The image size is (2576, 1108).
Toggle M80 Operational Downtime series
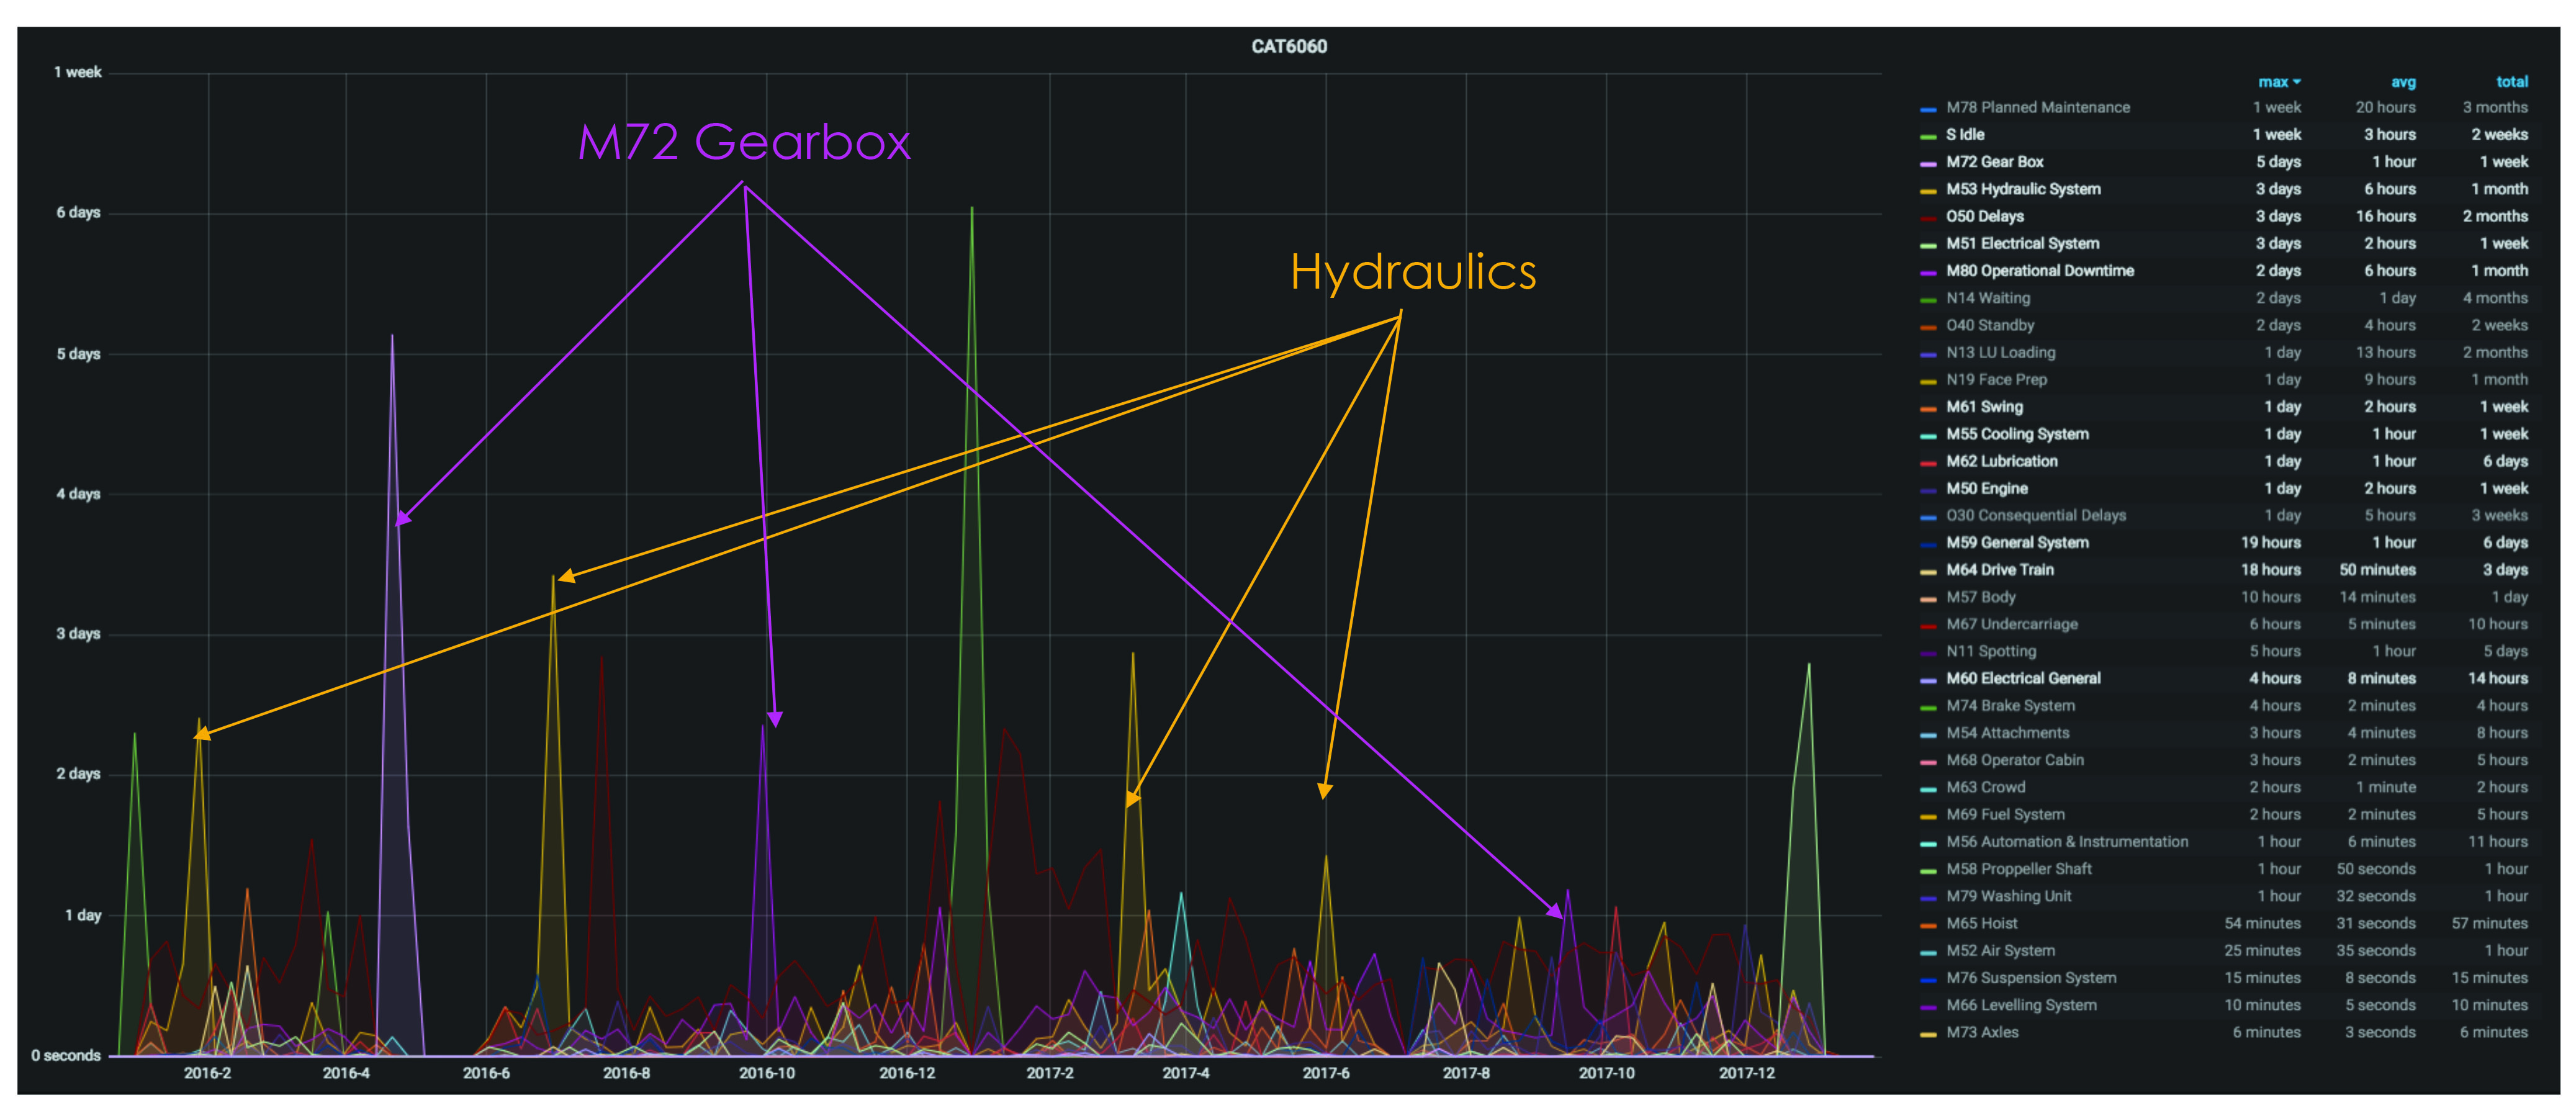[x=2039, y=271]
